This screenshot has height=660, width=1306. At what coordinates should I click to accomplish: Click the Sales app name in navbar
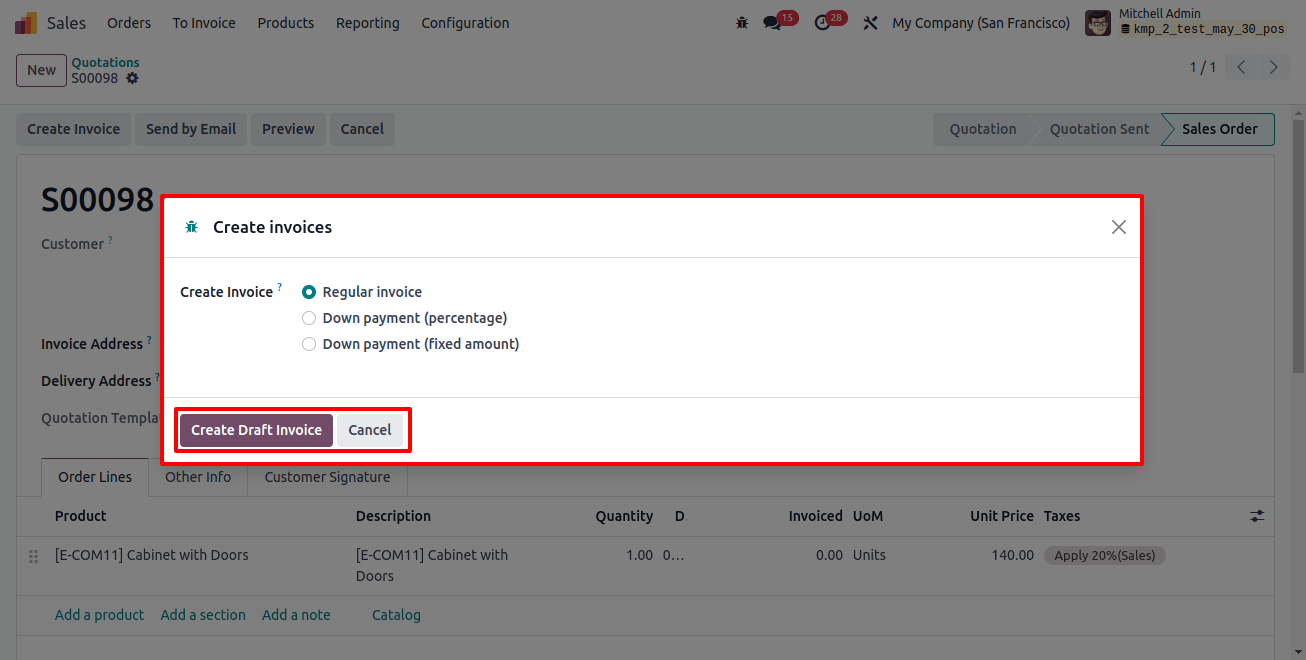click(66, 23)
